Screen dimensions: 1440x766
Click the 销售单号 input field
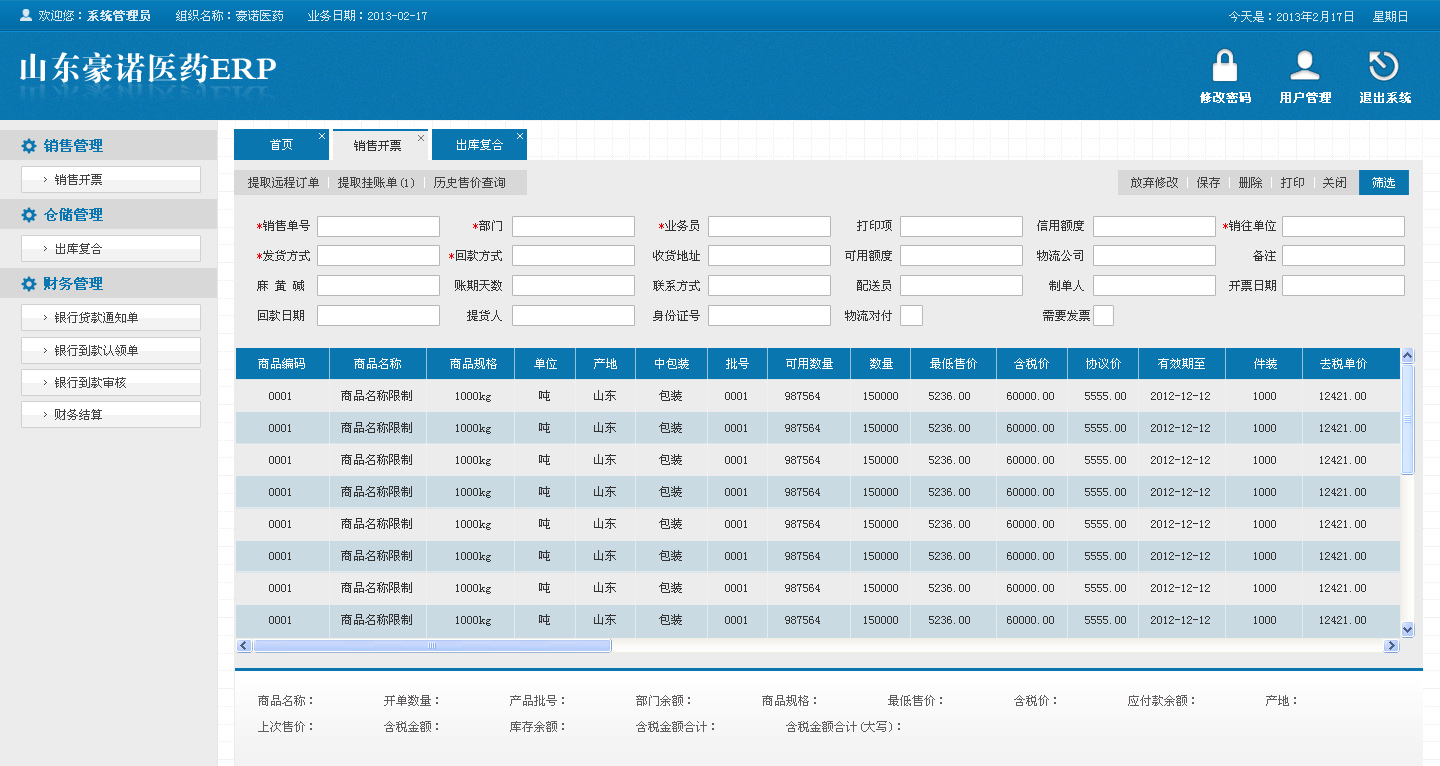378,227
